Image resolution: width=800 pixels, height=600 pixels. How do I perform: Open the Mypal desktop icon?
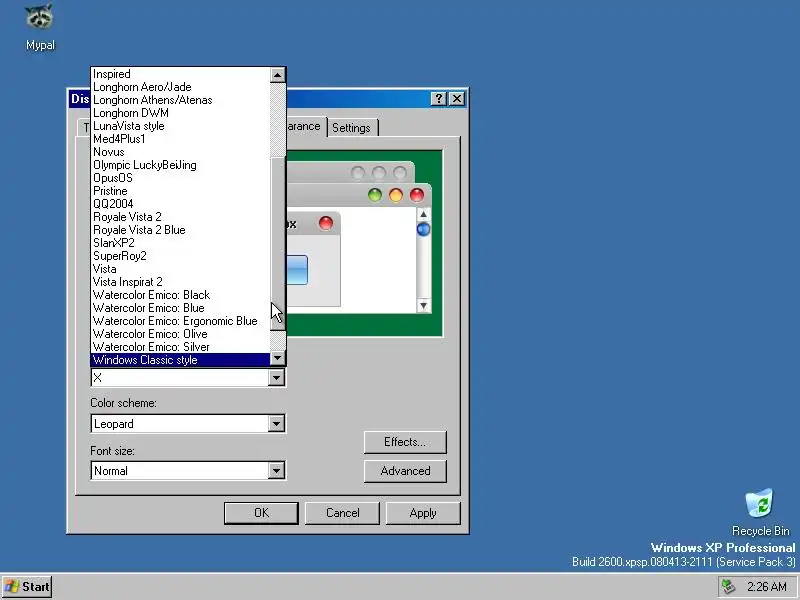pos(40,27)
